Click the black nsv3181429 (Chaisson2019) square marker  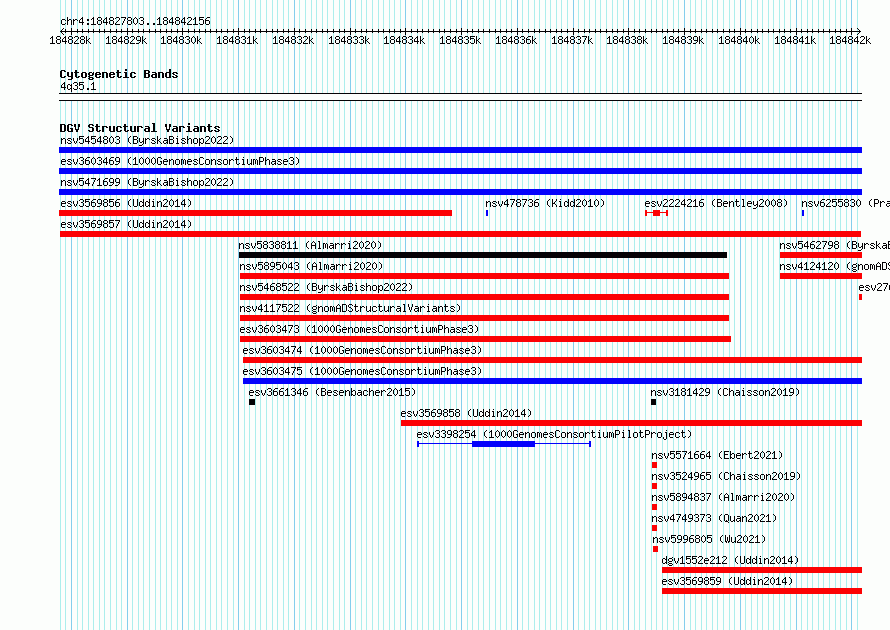653,402
